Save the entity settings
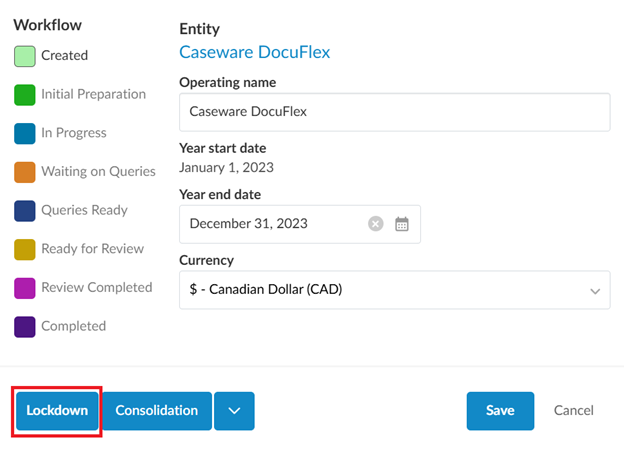The height and width of the screenshot is (453, 624). [500, 411]
